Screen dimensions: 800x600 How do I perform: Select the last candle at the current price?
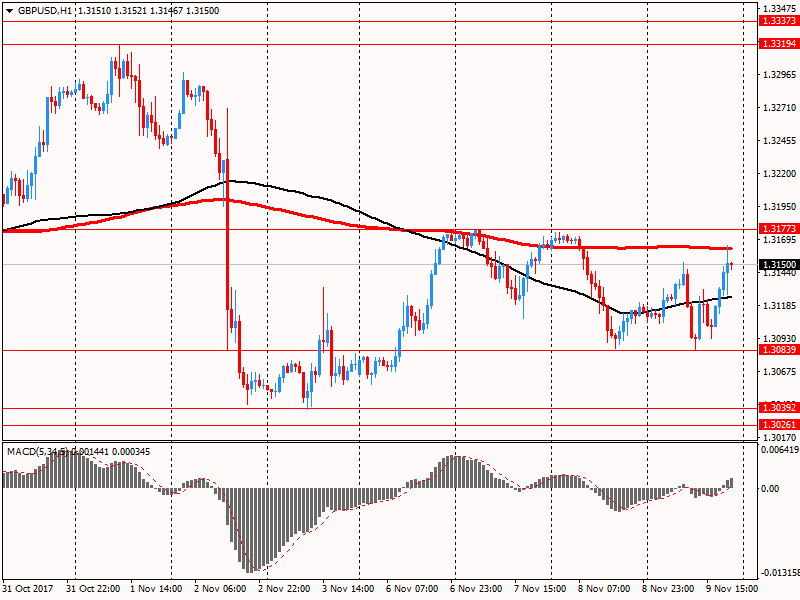[732, 265]
